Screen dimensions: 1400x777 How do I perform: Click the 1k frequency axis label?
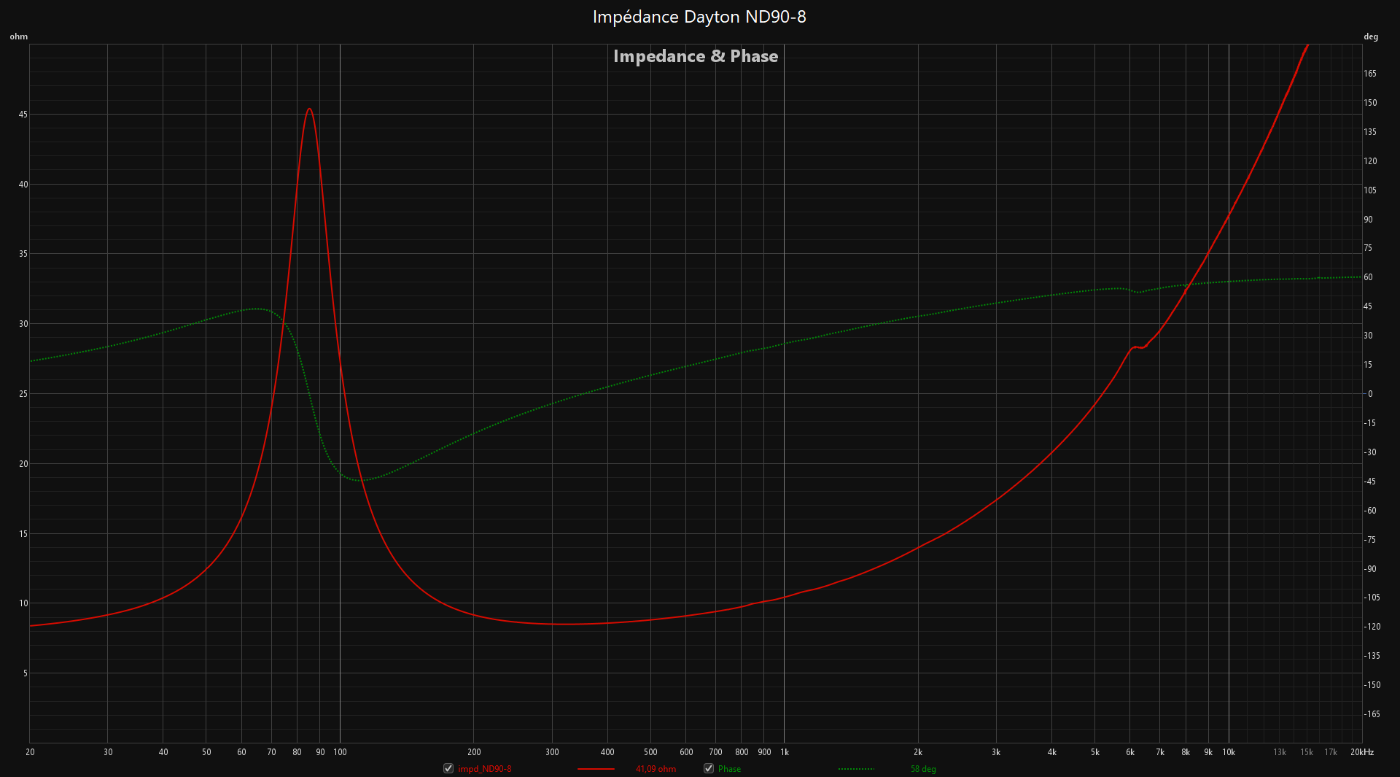tap(784, 752)
